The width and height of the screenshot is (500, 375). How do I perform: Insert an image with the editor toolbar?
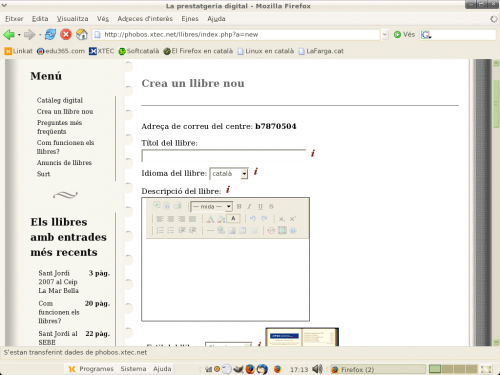[x=232, y=230]
